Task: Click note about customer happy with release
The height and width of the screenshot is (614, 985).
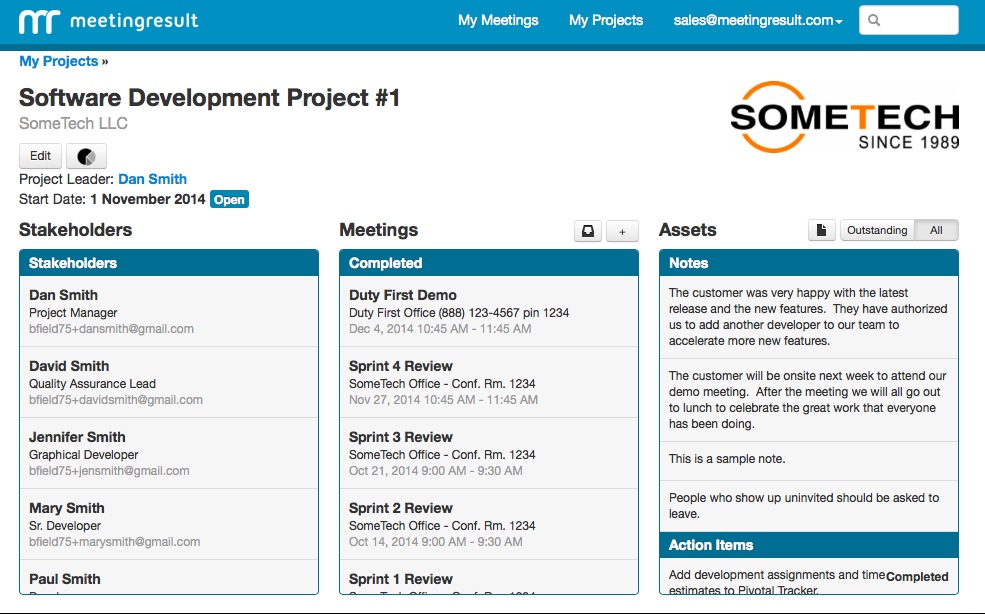Action: (x=808, y=317)
